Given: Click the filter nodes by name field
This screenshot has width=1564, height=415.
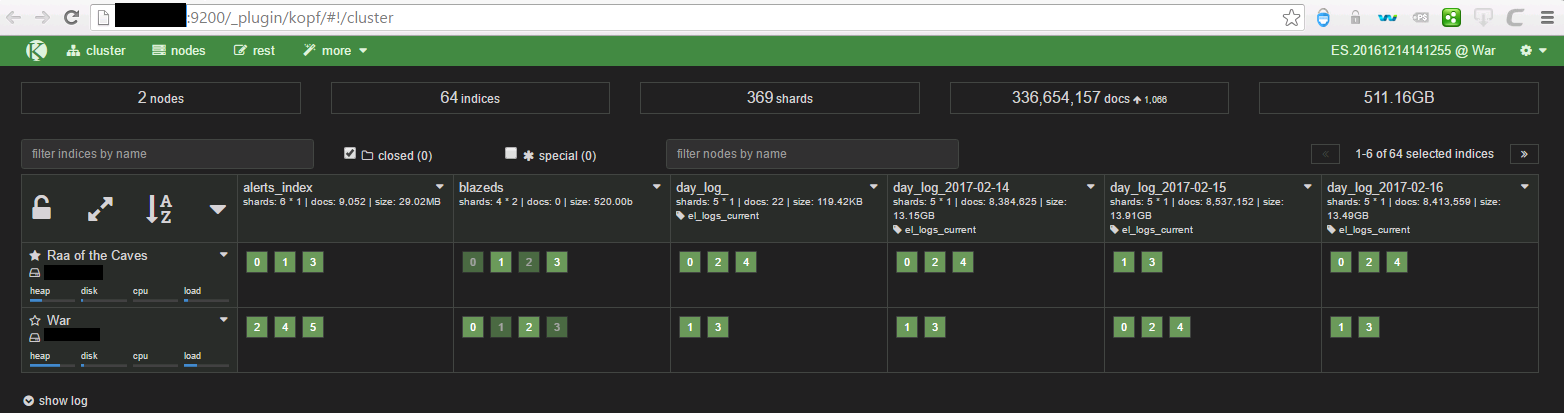Looking at the screenshot, I should tap(812, 154).
